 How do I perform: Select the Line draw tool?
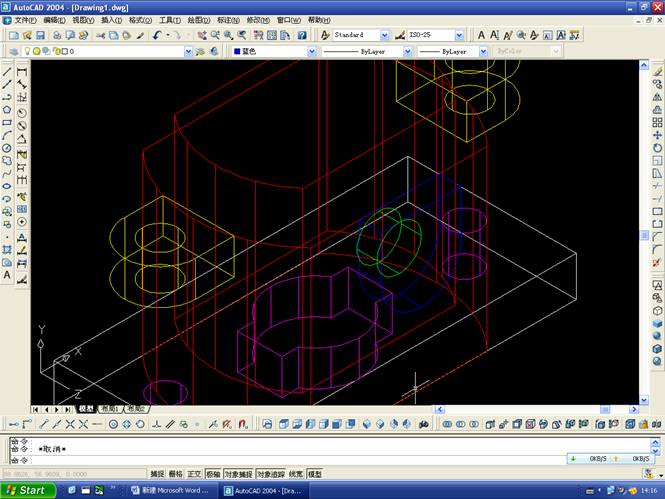7,71
